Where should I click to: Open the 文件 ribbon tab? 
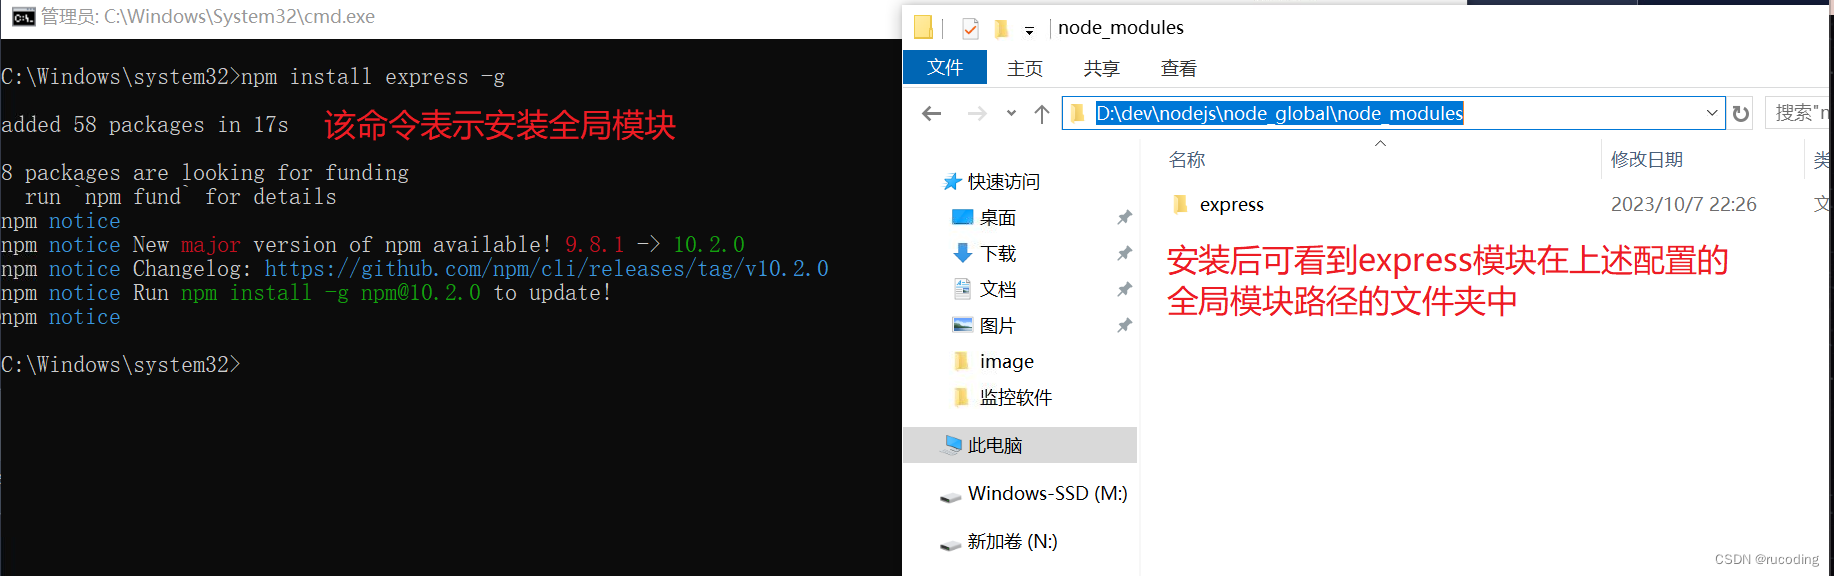tap(945, 68)
